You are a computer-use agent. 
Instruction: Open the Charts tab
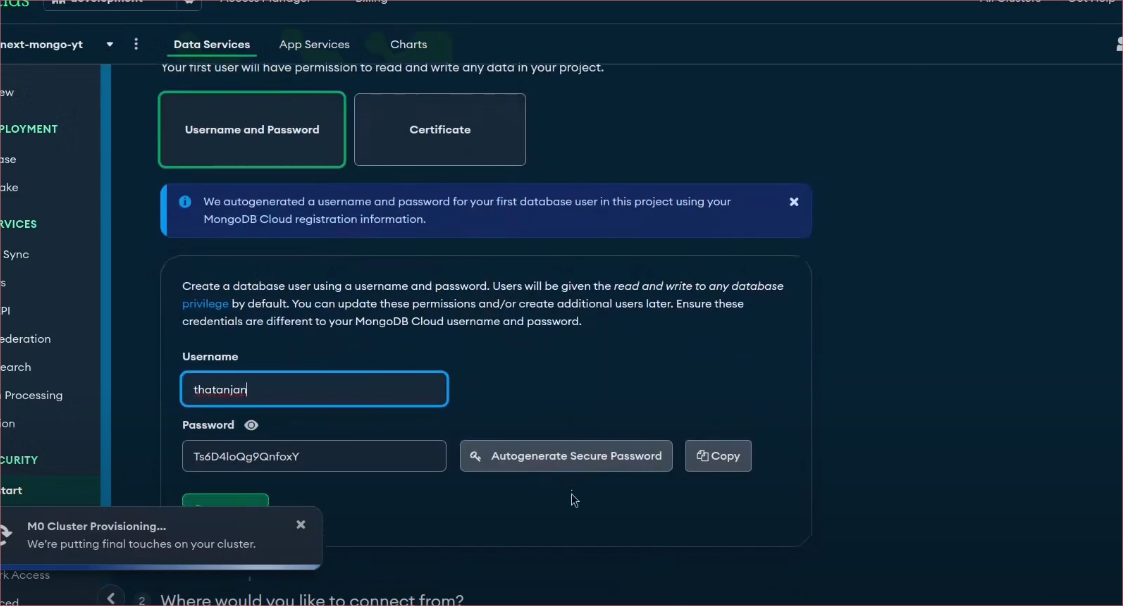(408, 44)
